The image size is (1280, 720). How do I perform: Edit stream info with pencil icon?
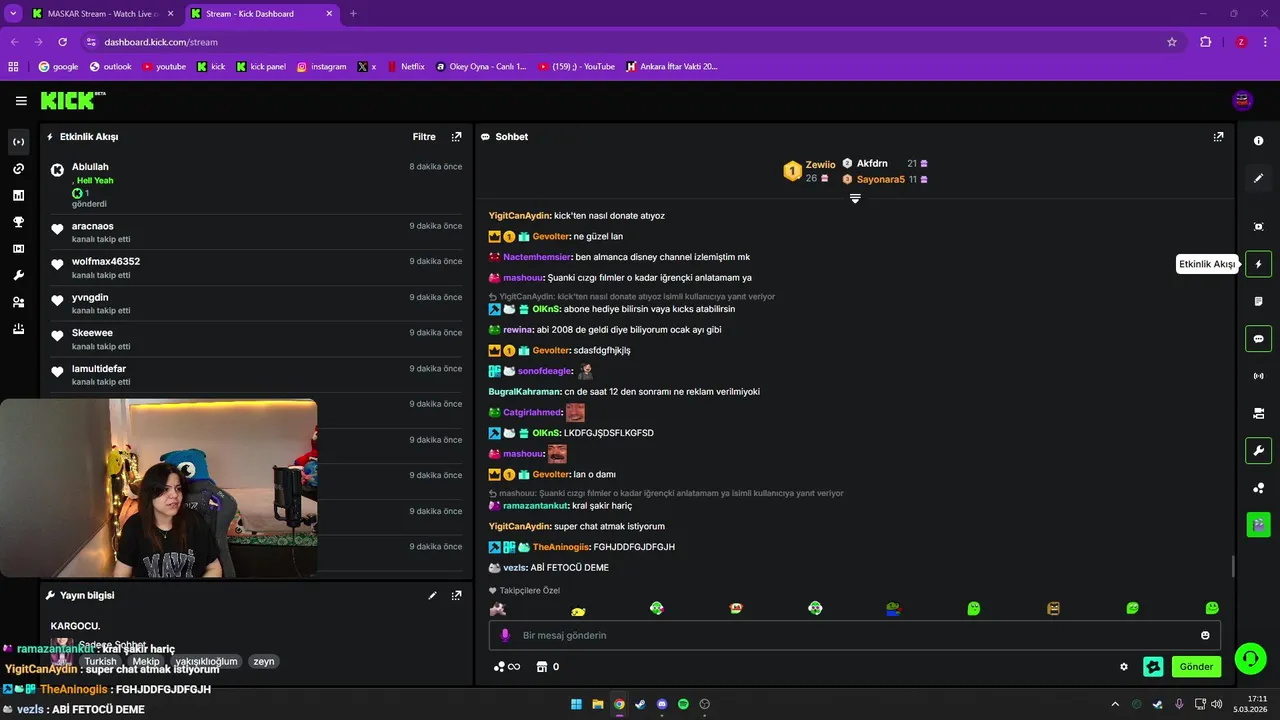pos(432,595)
